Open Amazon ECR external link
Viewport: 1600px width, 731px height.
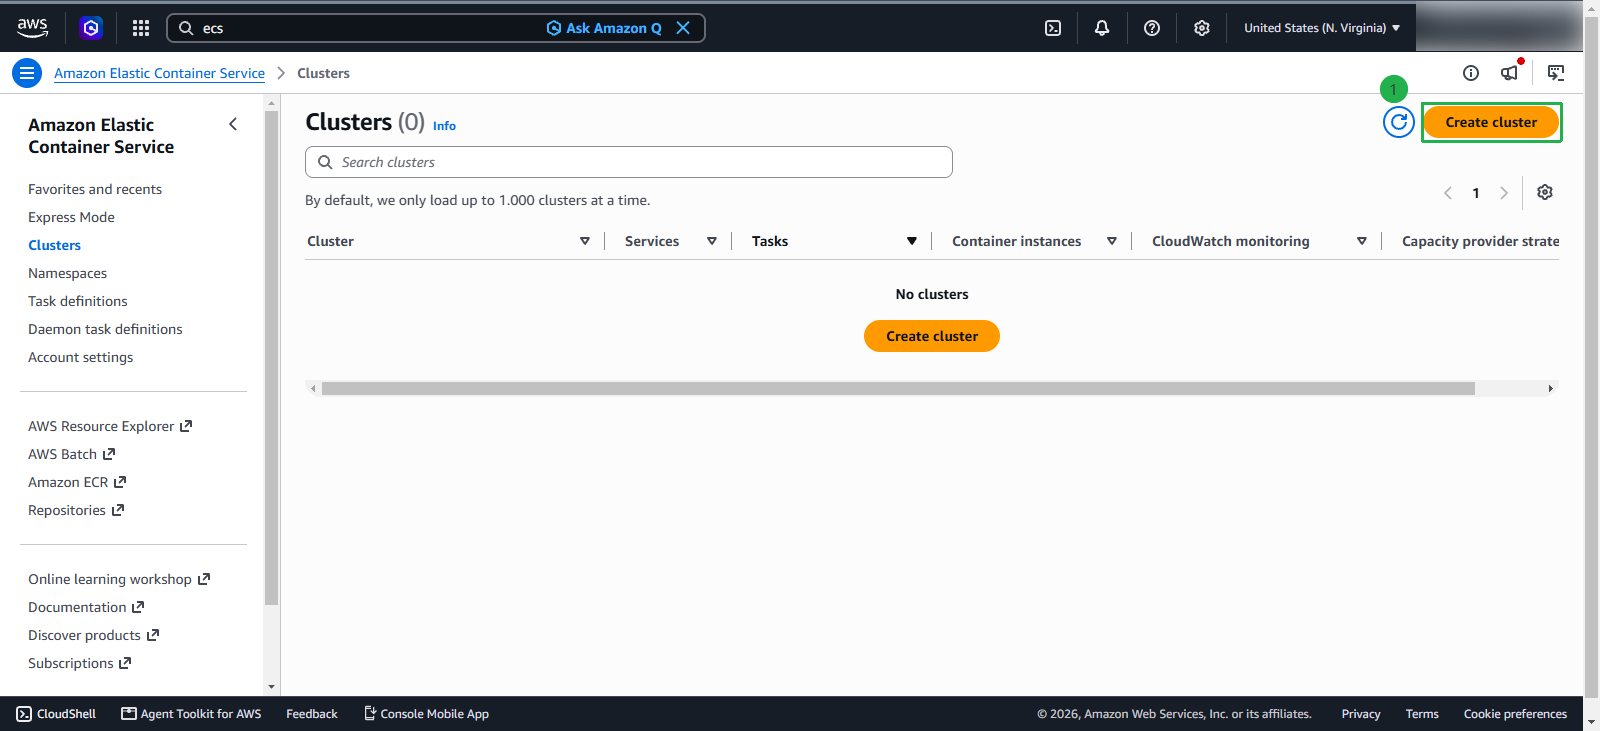click(x=77, y=482)
